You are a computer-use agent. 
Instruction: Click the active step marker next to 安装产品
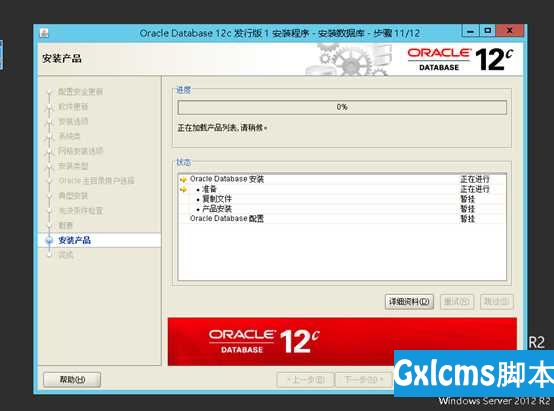point(49,240)
